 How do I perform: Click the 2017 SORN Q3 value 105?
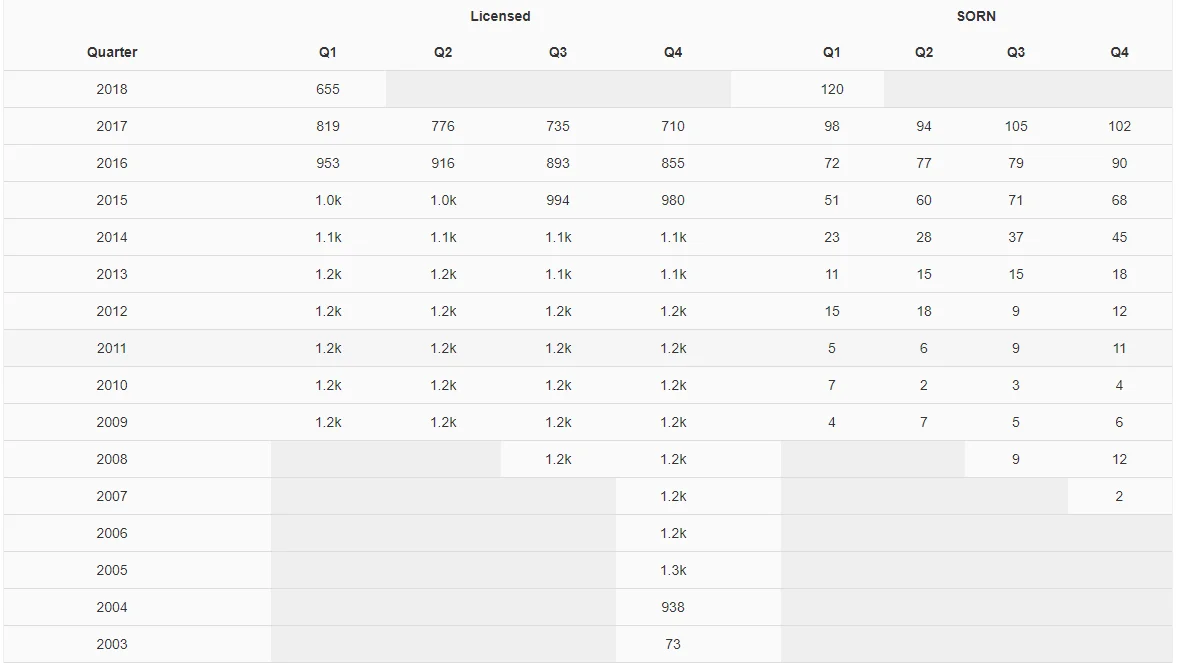coord(1016,127)
